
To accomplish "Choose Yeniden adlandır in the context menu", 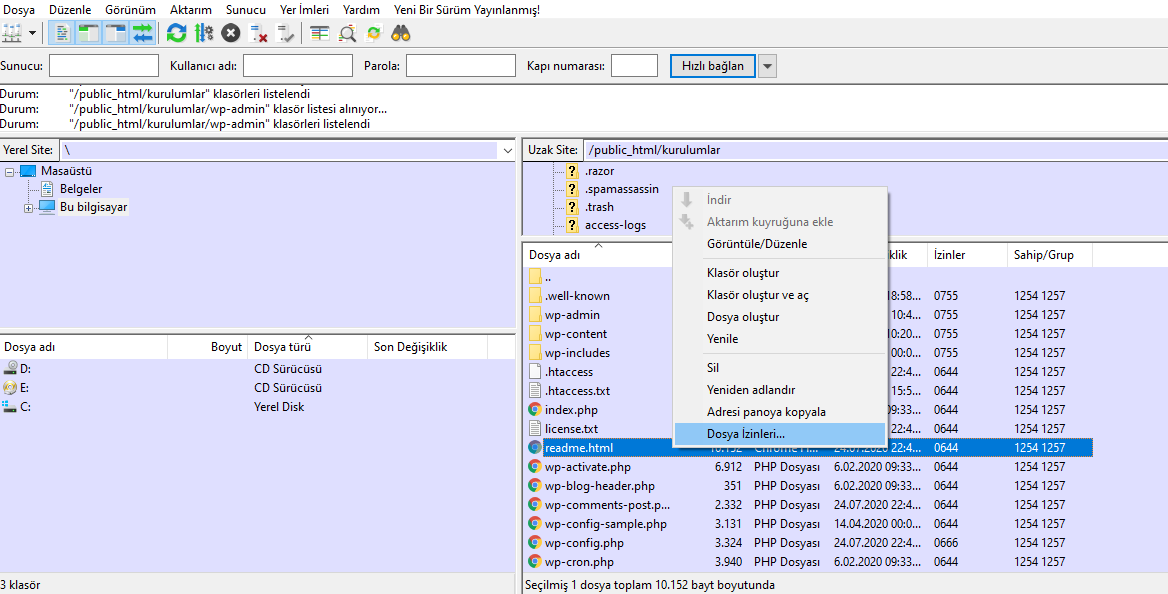I will click(780, 390).
